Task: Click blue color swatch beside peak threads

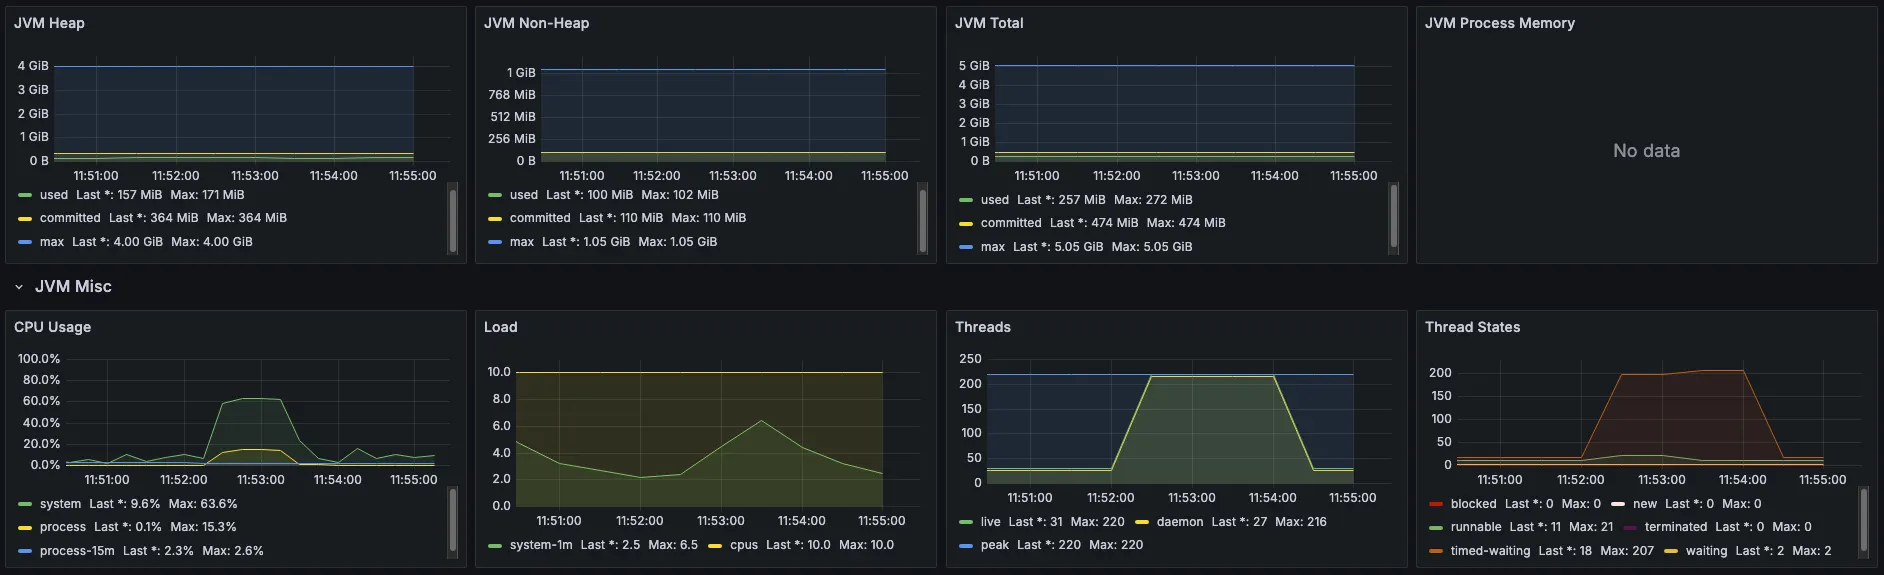Action: [965, 546]
